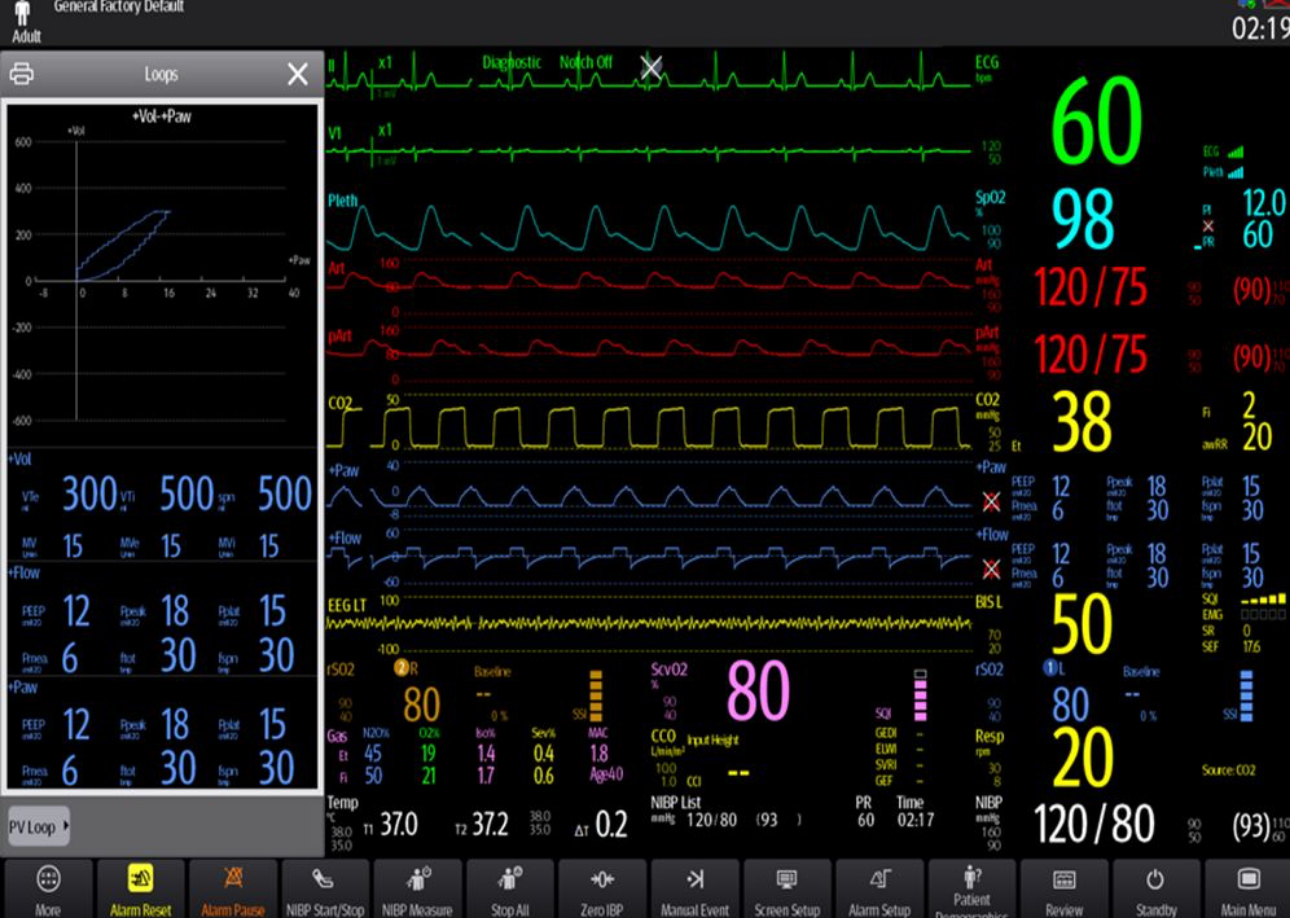This screenshot has width=1290, height=918.
Task: Open the Main Menu
Action: (1248, 887)
